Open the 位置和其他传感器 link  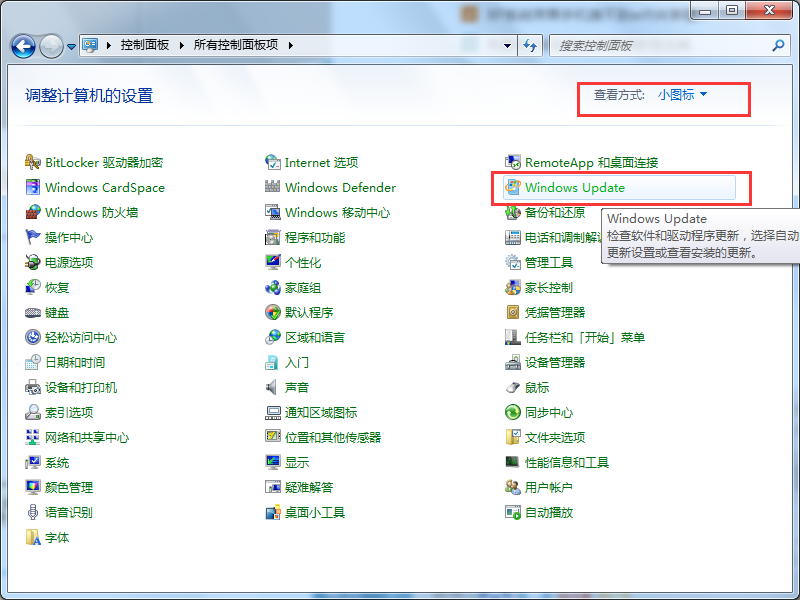coord(333,437)
